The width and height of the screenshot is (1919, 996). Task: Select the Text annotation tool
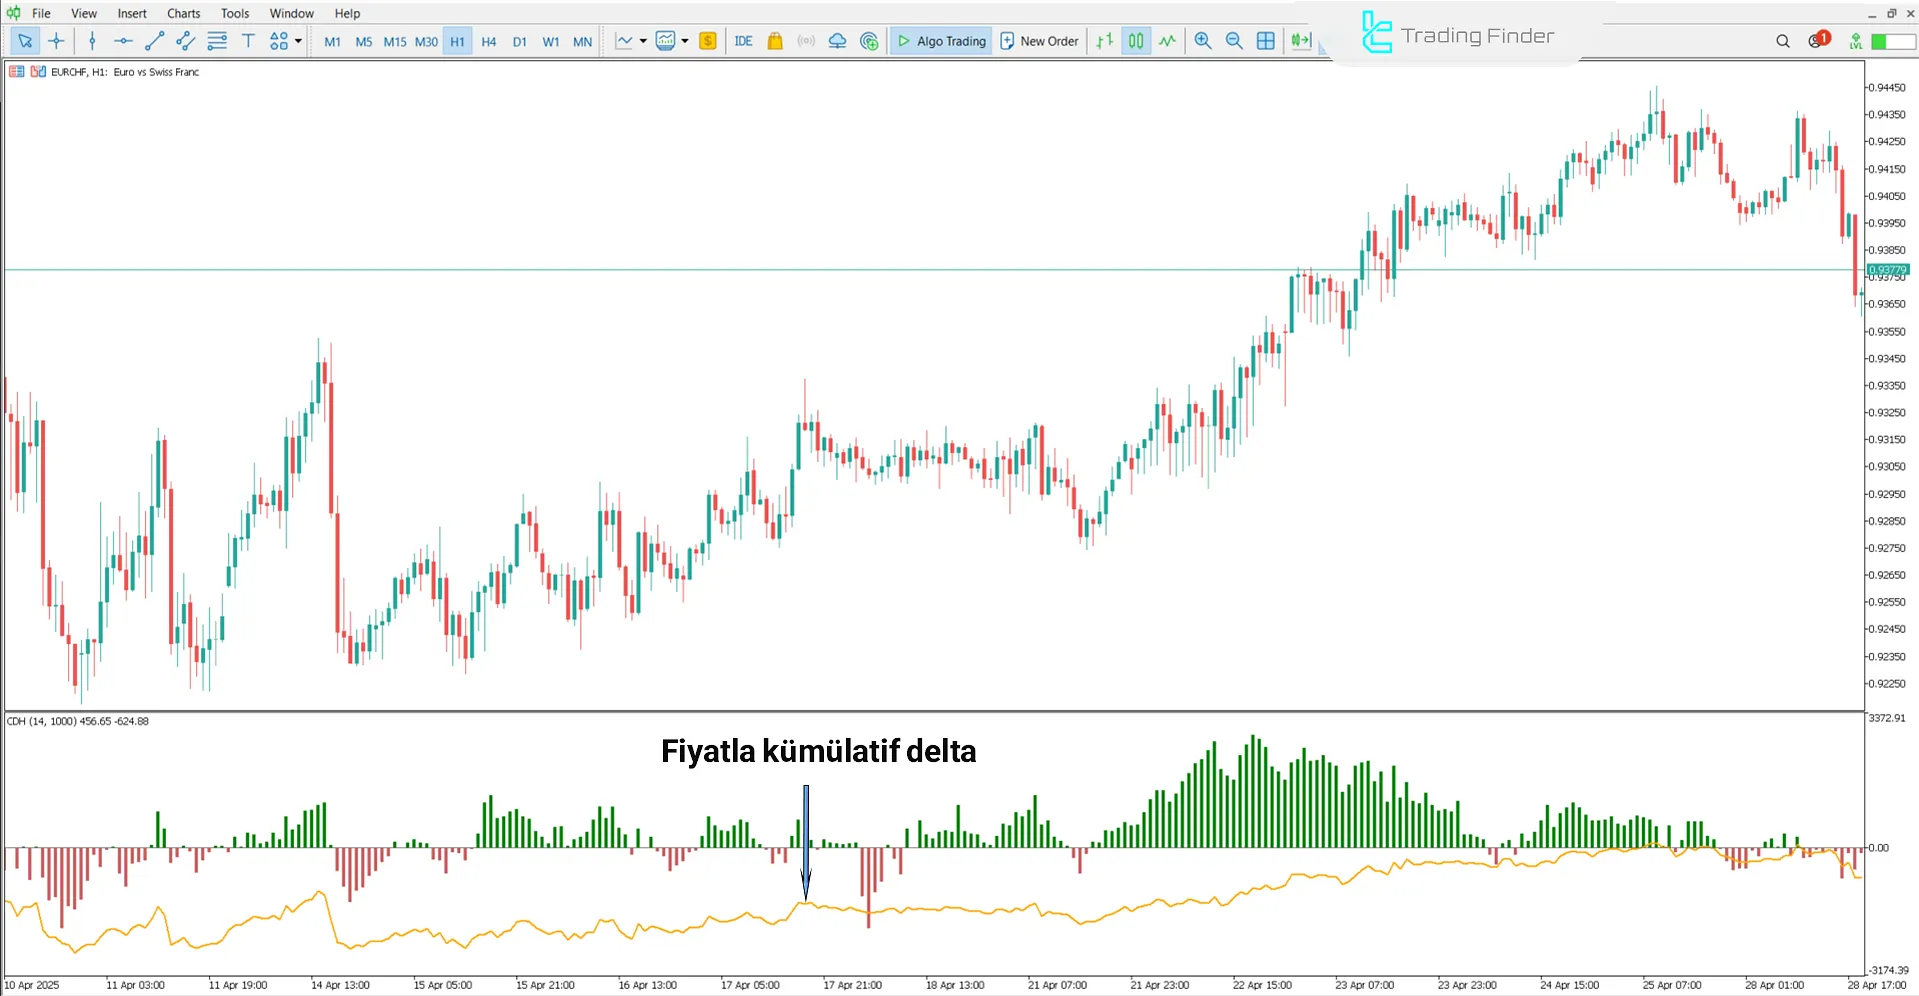pyautogui.click(x=248, y=41)
